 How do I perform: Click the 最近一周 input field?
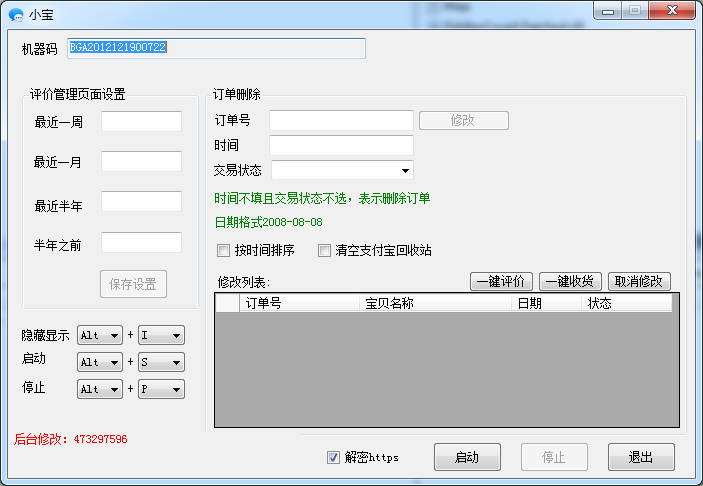(x=141, y=121)
